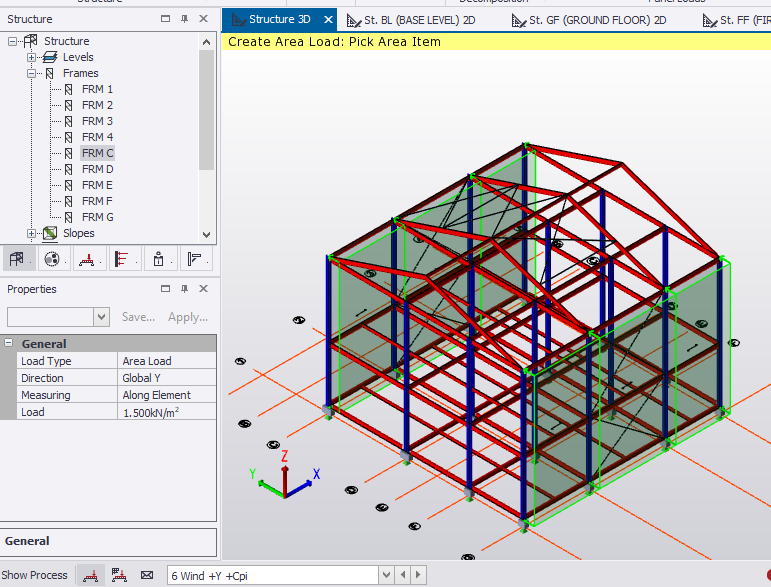Screen dimensions: 771x587
Task: Click Show Process in status bar
Action: pos(34,575)
